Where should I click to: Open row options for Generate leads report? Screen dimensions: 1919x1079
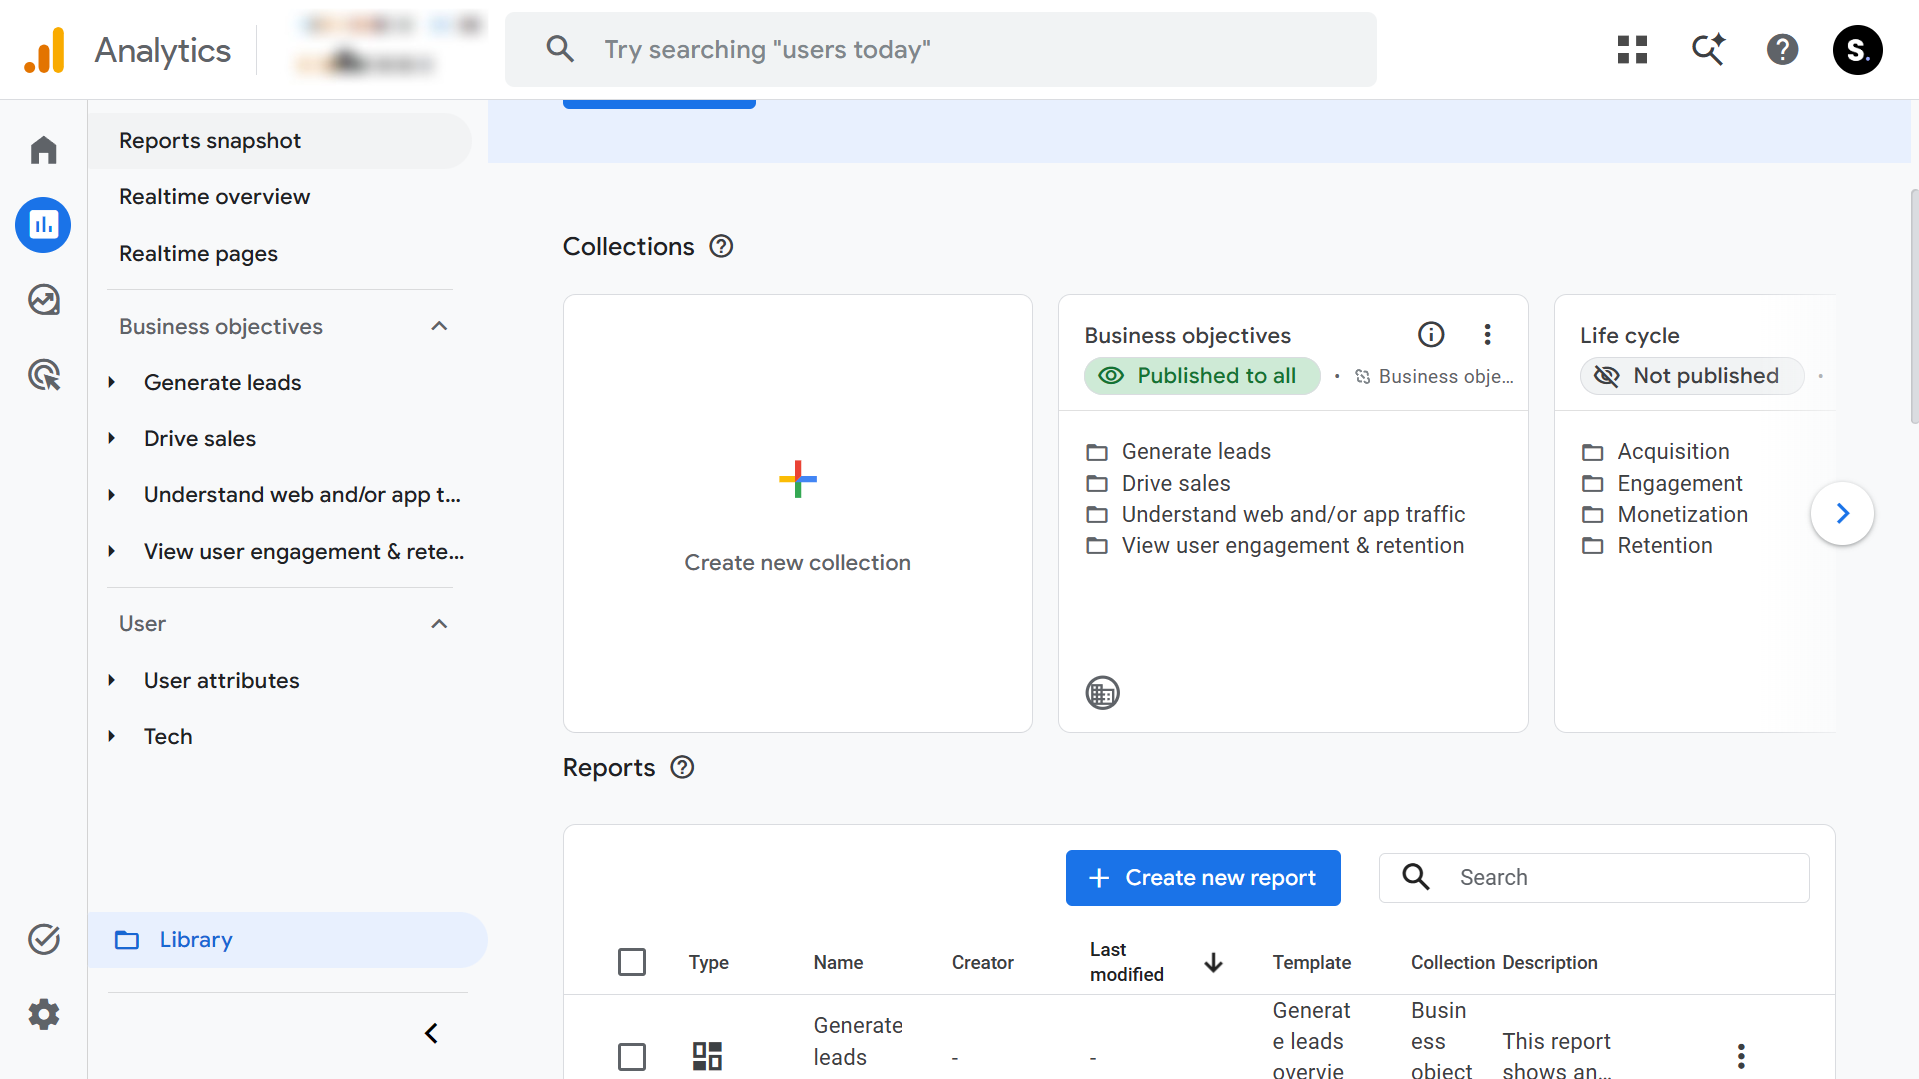tap(1741, 1056)
